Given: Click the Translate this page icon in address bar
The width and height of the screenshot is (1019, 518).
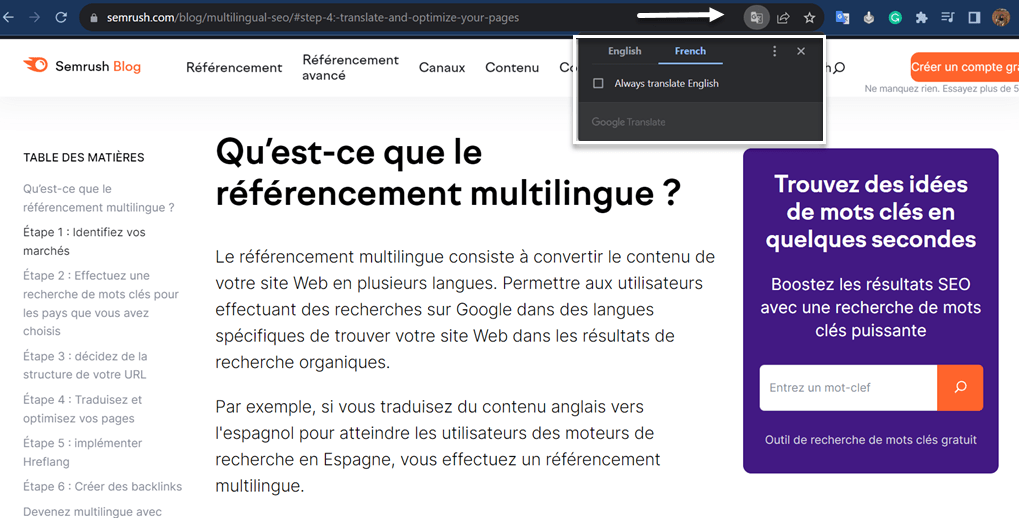Looking at the screenshot, I should pyautogui.click(x=756, y=18).
